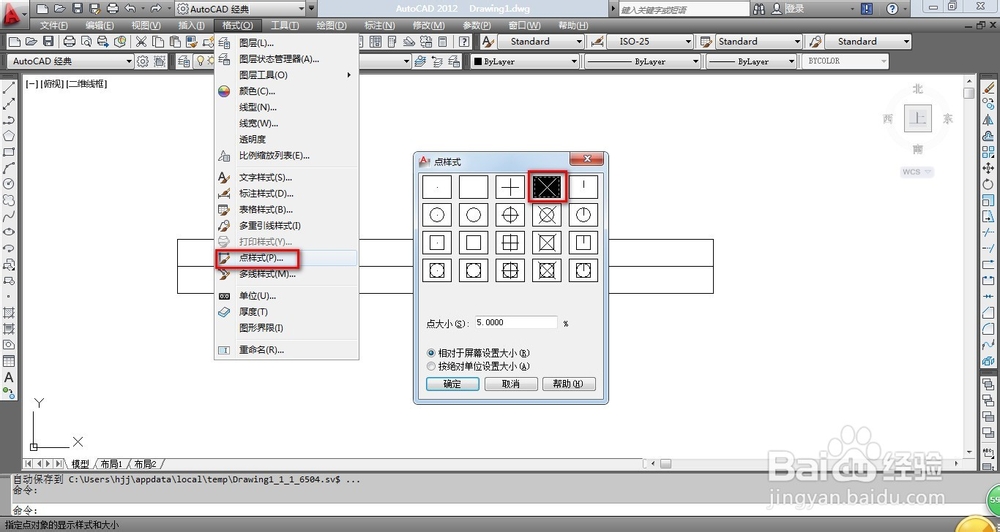1000x532 pixels.
Task: Choose 单位(U)... menu entry
Action: pyautogui.click(x=286, y=296)
